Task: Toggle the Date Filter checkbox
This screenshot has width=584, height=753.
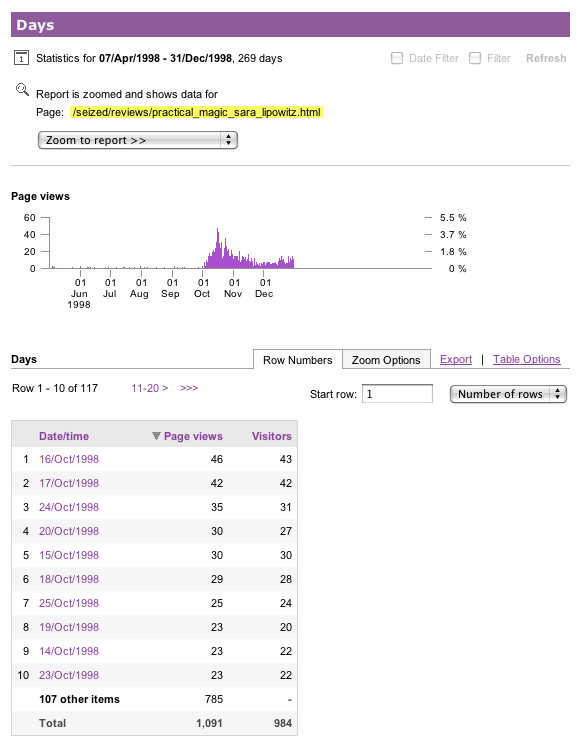Action: (x=397, y=58)
